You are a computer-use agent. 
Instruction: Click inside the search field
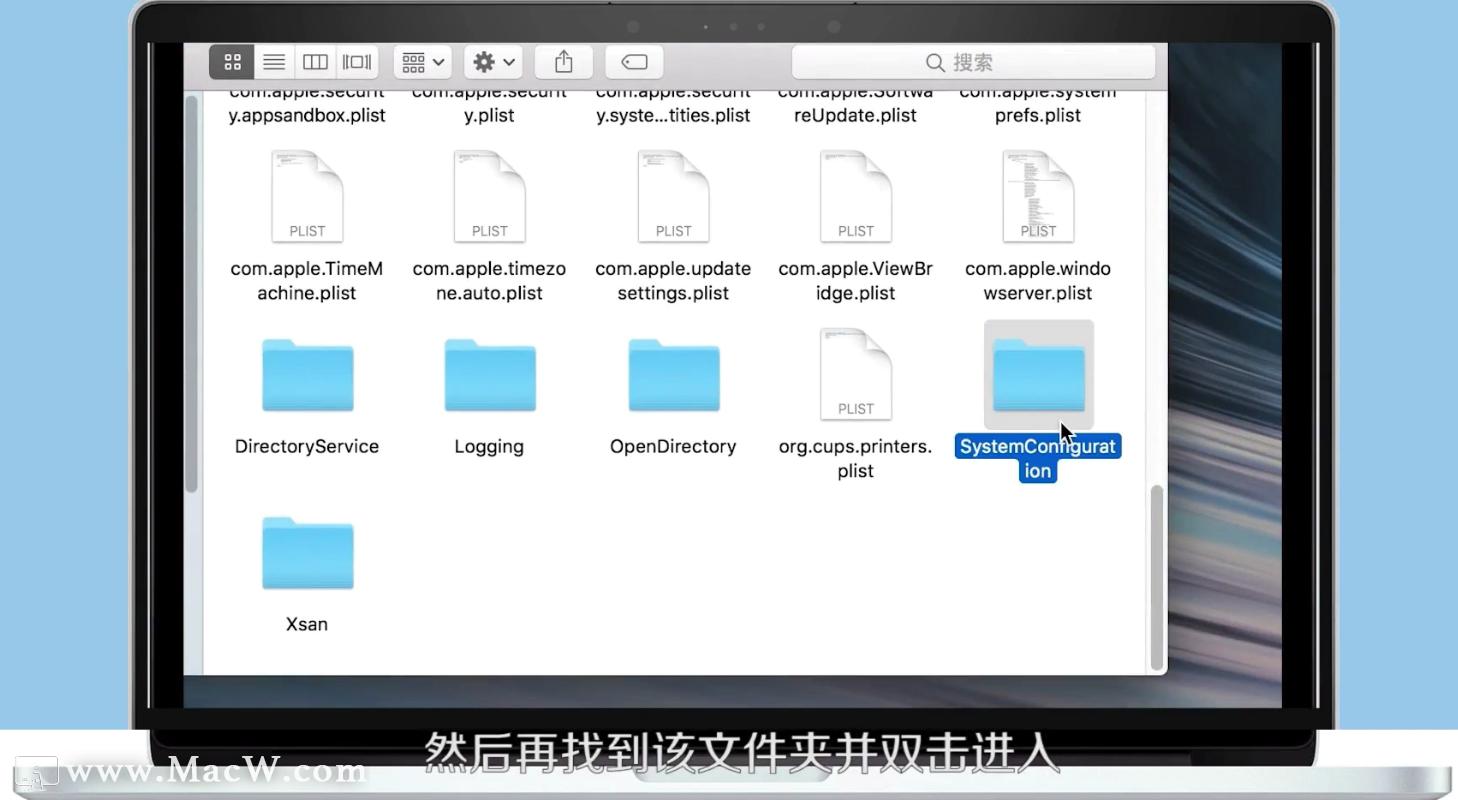tap(972, 61)
